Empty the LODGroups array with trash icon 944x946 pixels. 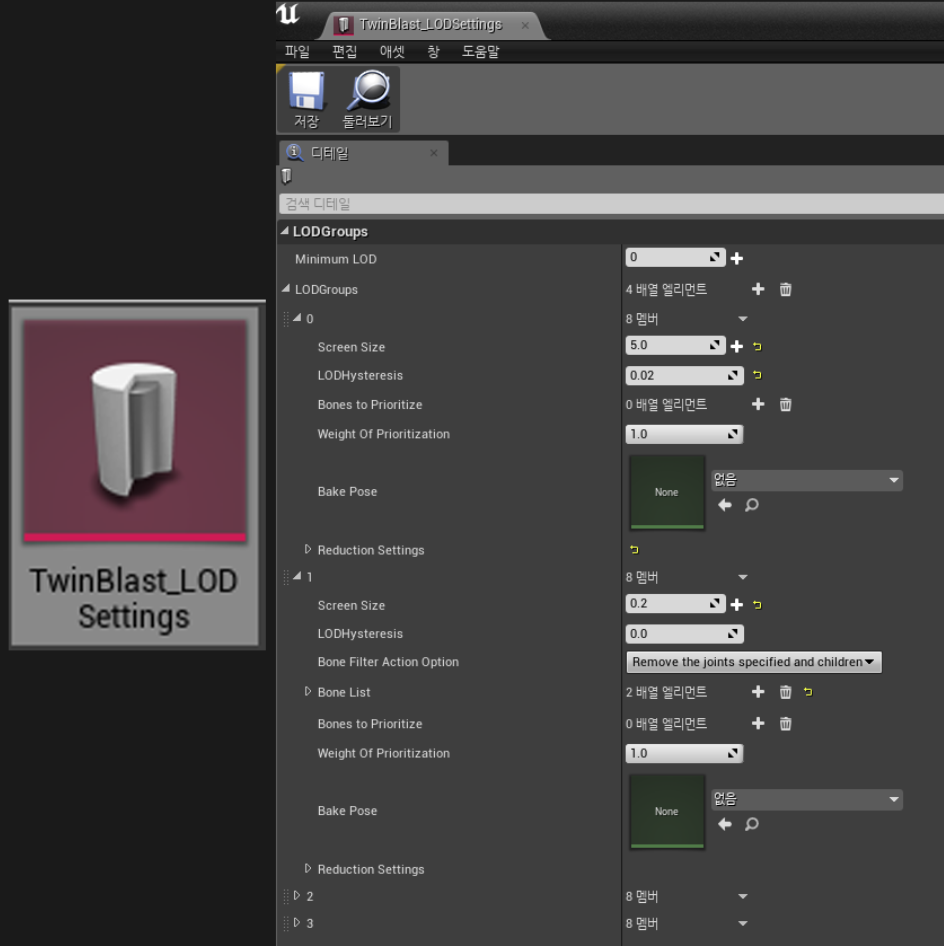[x=785, y=290]
